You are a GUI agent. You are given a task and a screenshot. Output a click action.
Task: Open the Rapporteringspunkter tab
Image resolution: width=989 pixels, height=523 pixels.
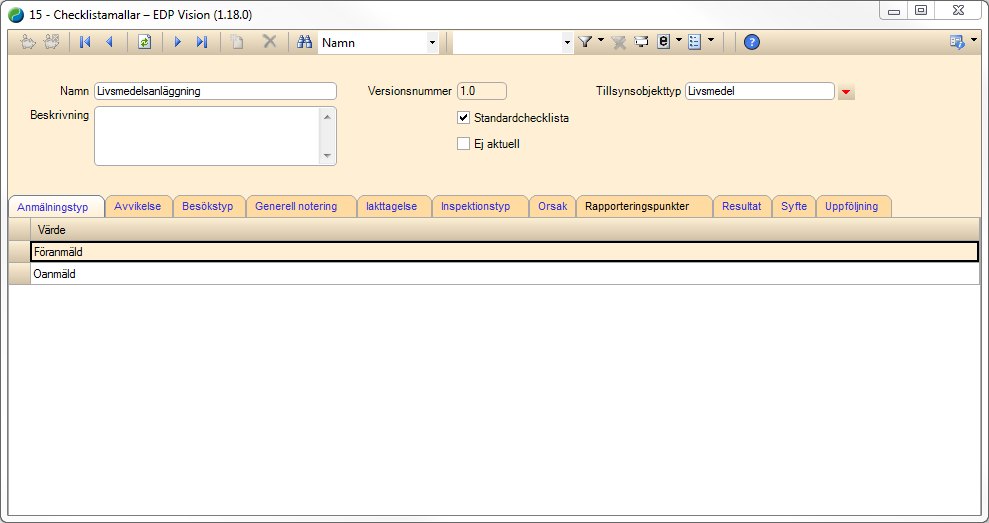(637, 207)
